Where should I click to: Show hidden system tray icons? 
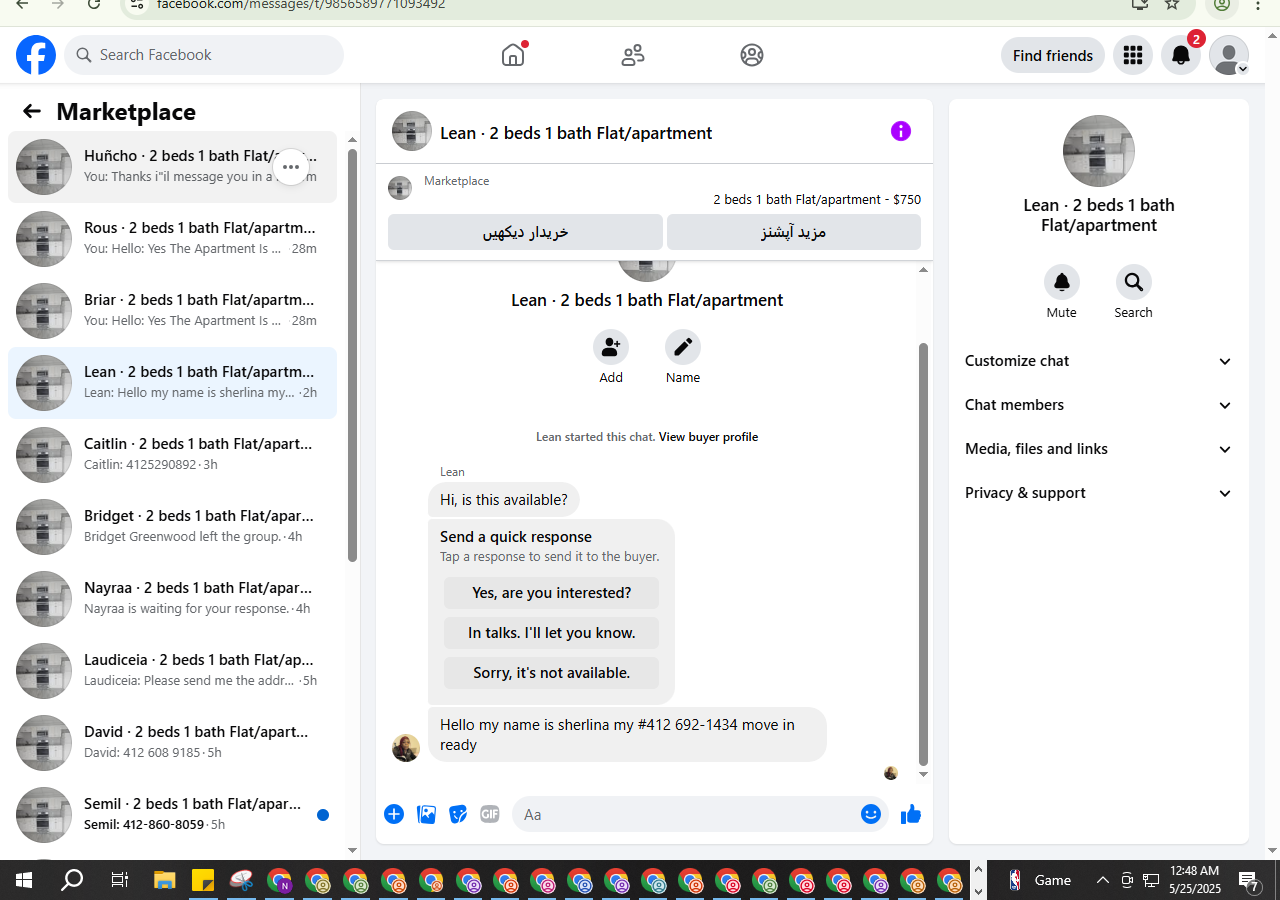[x=1102, y=880]
